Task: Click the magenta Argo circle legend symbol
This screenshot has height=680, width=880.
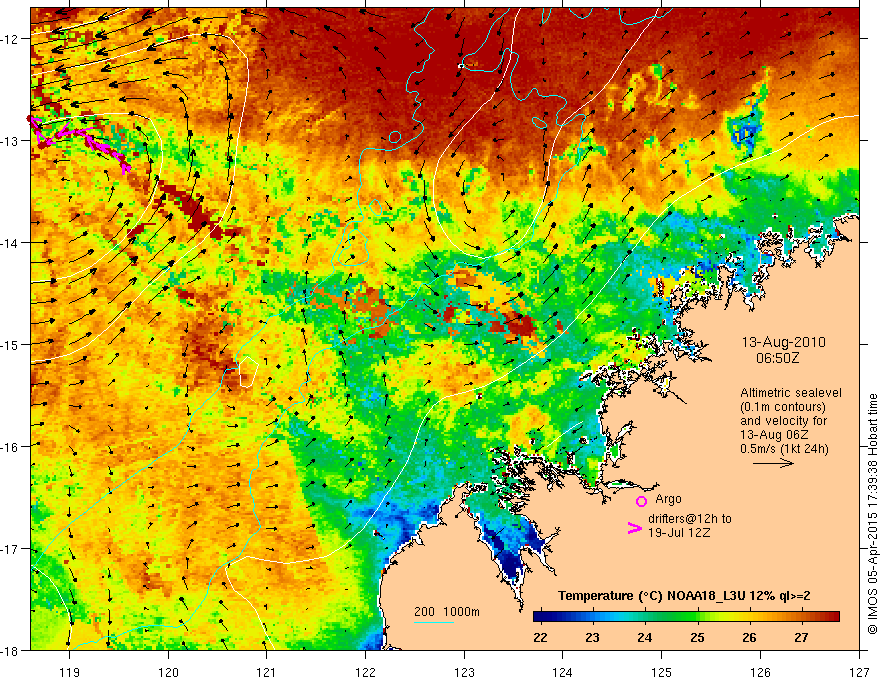Action: 641,501
